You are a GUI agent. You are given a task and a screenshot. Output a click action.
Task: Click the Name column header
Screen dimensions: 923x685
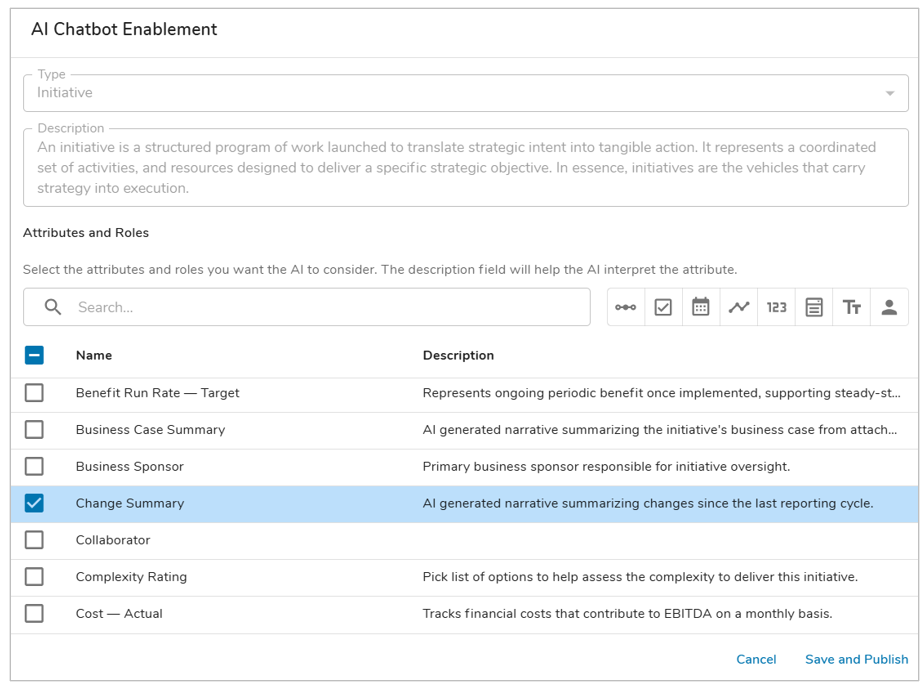point(94,355)
